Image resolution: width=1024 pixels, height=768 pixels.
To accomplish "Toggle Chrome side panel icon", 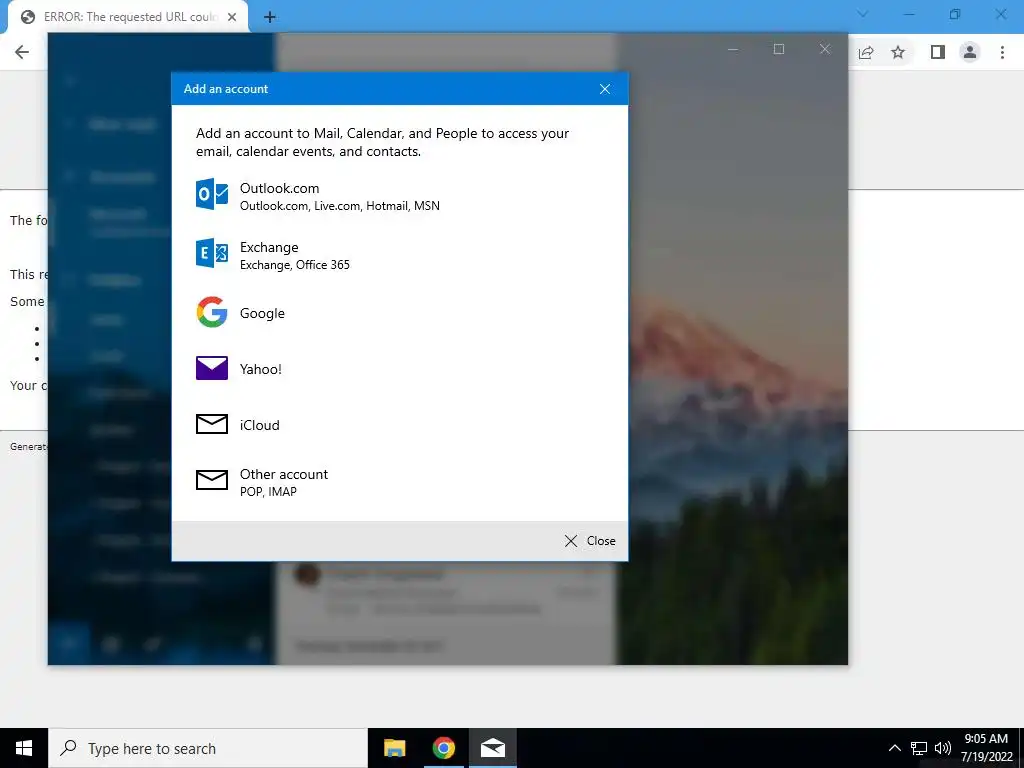I will click(938, 52).
